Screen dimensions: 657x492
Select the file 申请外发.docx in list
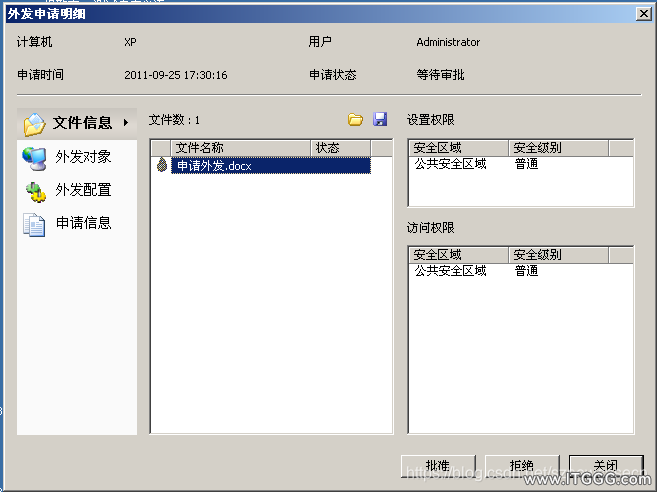click(271, 166)
